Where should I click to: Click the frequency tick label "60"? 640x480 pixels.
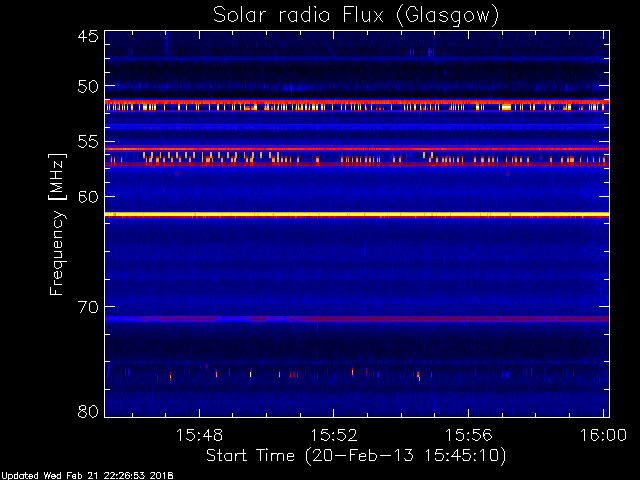click(x=88, y=196)
